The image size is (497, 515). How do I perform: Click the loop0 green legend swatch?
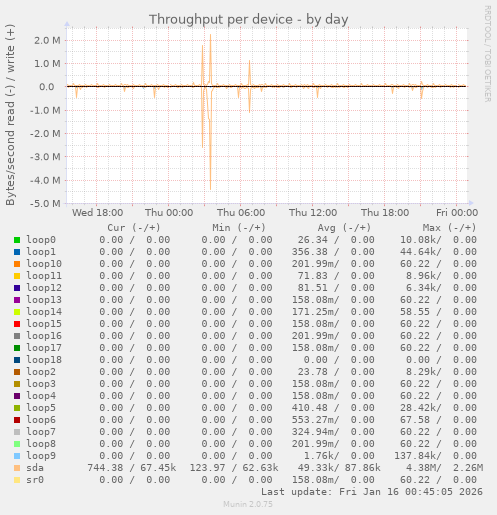pos(17,240)
